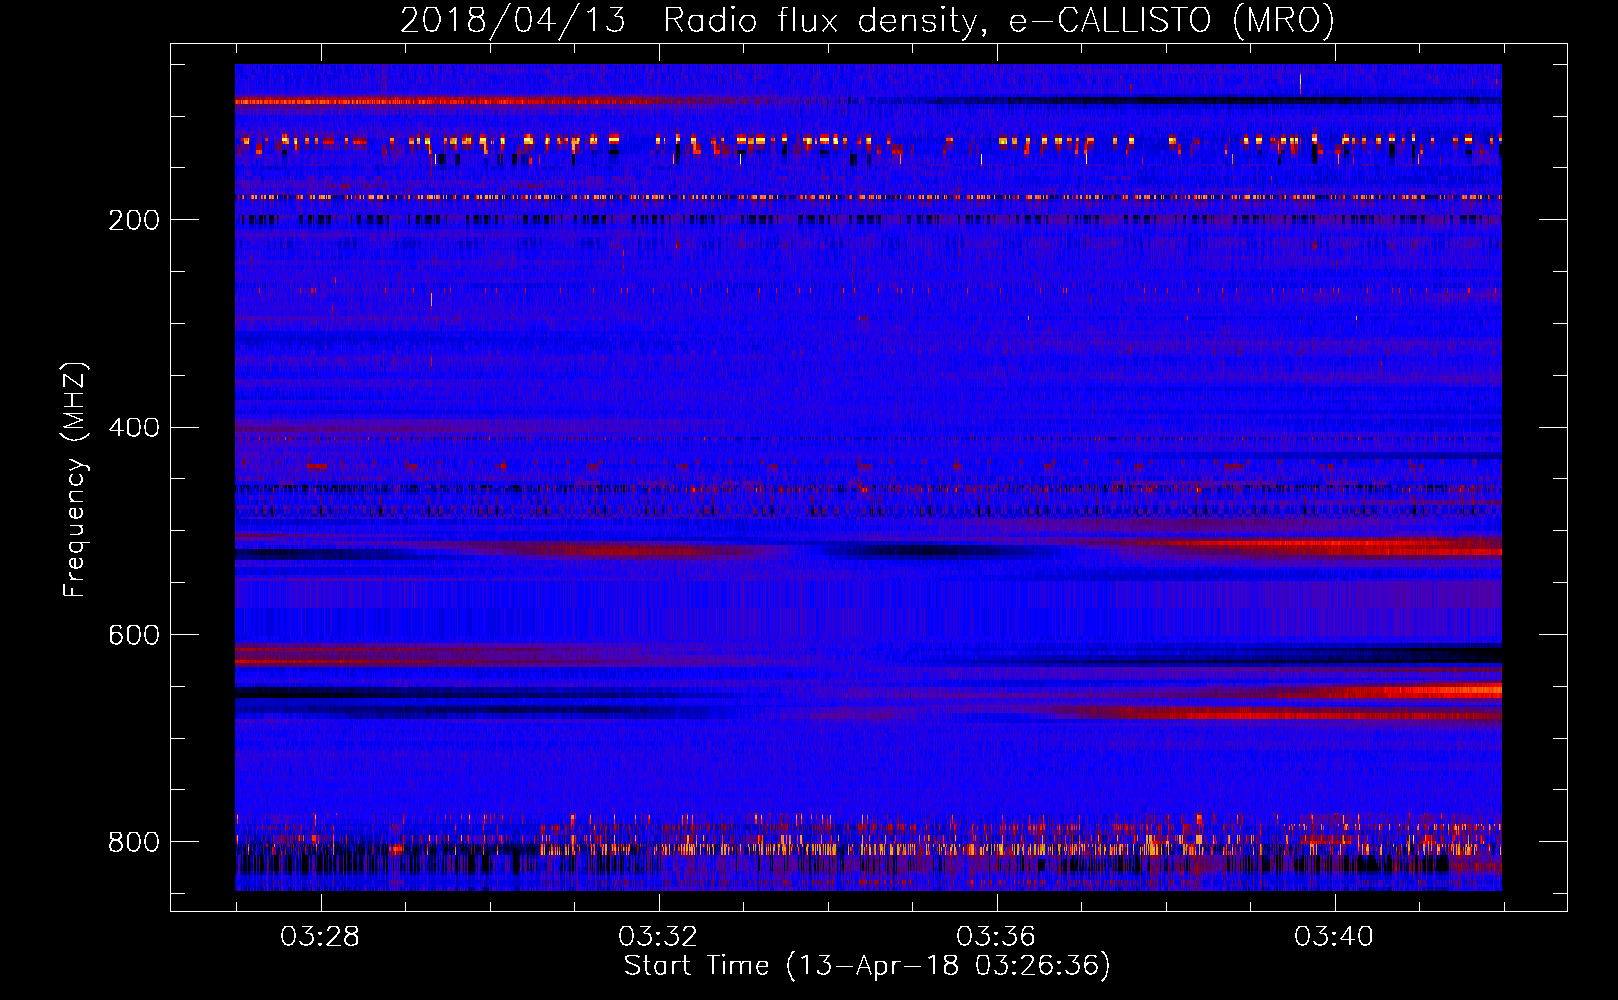Screen dimensions: 1618x1000
Task: Click the 'Frequency (MHZ)' axis label
Action: point(74,479)
